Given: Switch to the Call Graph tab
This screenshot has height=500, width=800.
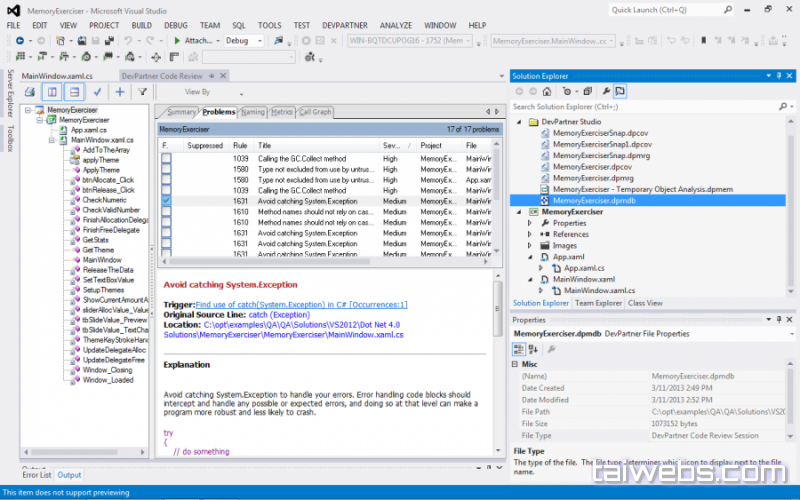Looking at the screenshot, I should pyautogui.click(x=315, y=112).
